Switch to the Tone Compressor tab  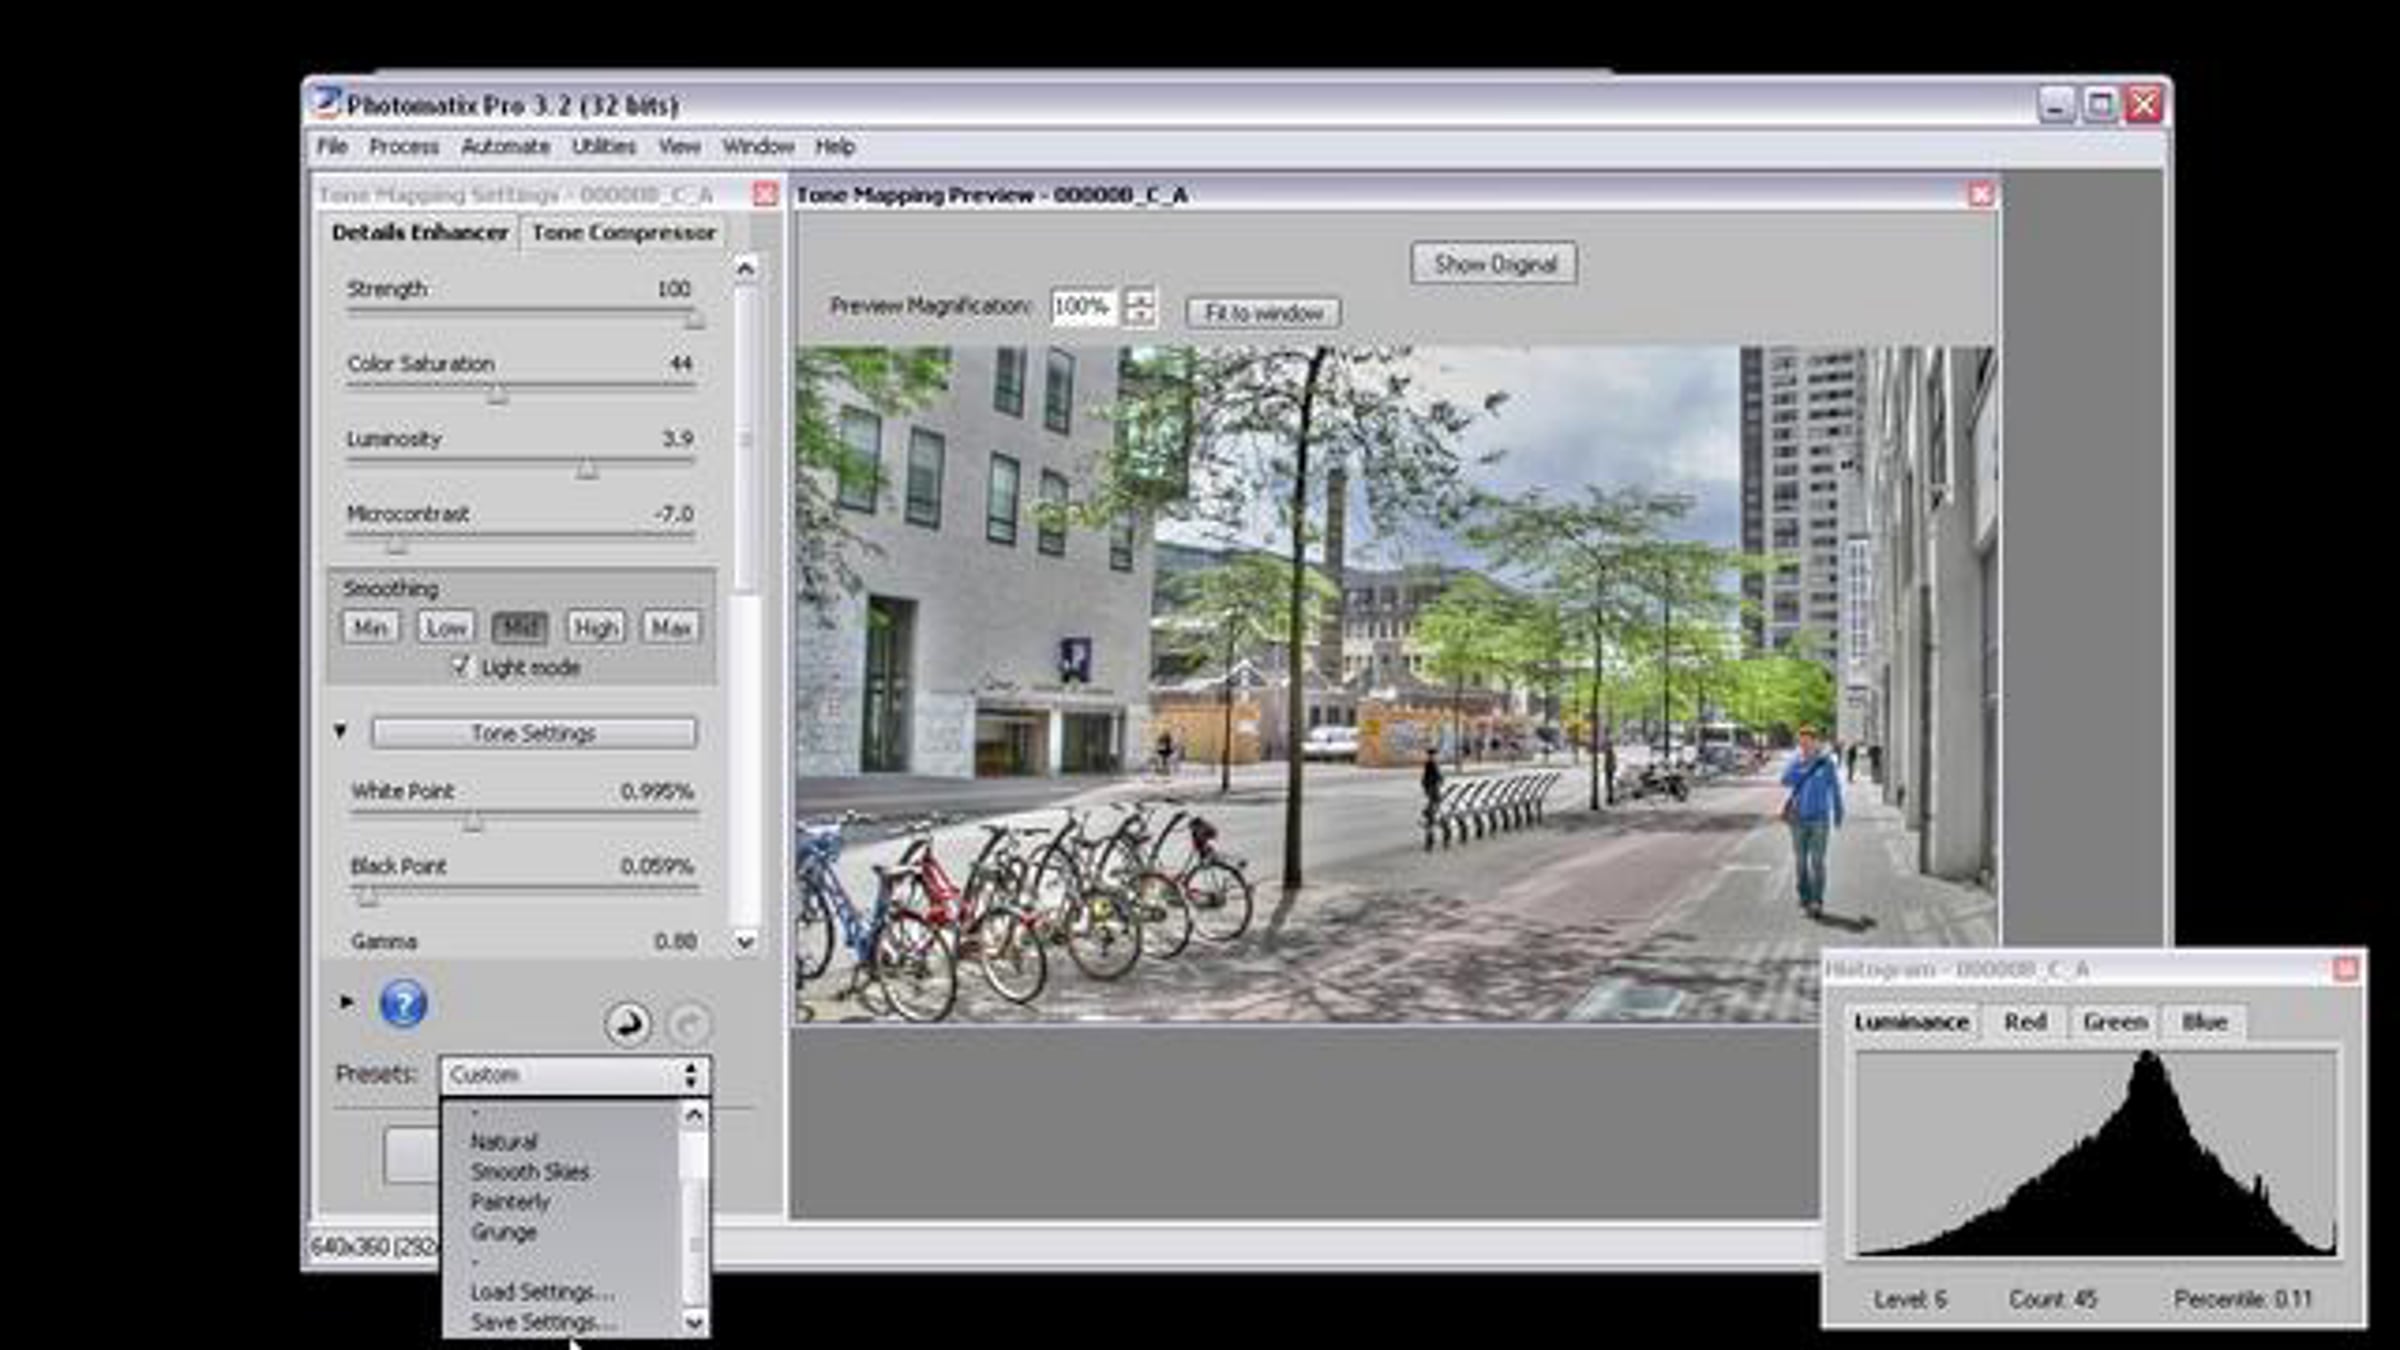click(623, 233)
